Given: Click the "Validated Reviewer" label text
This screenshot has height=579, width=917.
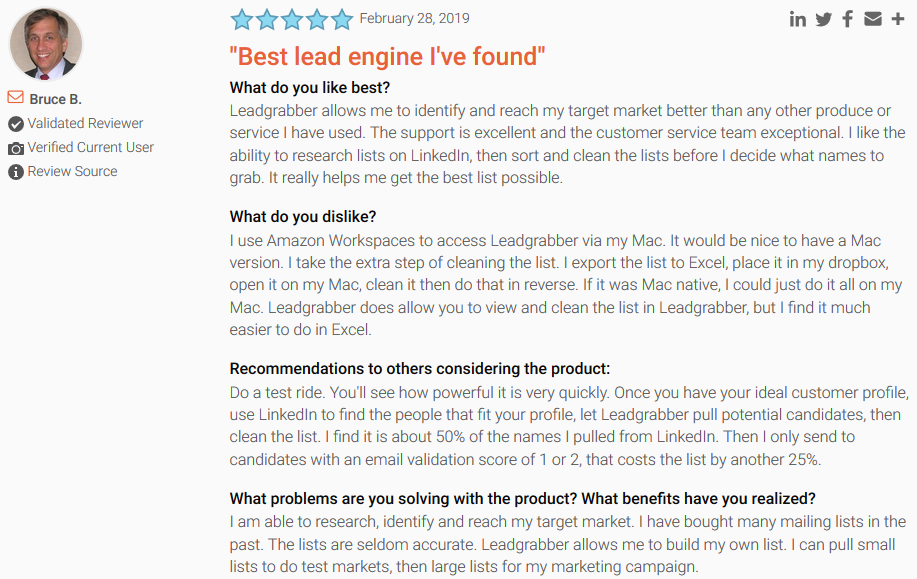Looking at the screenshot, I should tap(85, 123).
